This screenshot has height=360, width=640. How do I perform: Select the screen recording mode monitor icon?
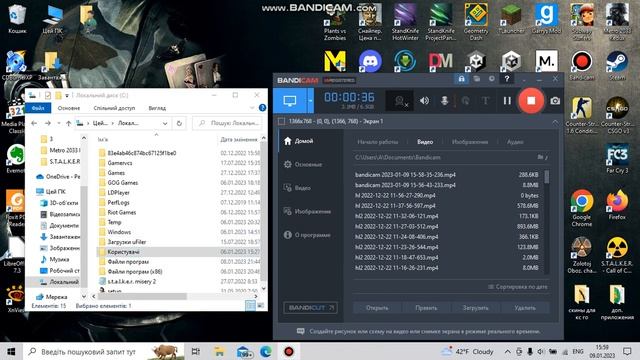290,100
